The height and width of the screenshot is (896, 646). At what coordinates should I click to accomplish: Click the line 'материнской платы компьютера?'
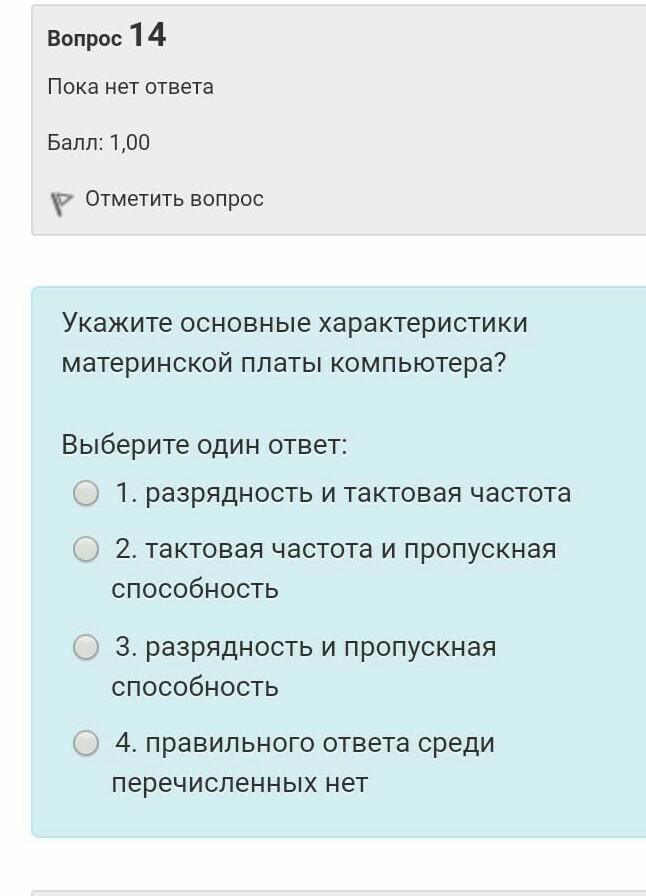pos(284,363)
